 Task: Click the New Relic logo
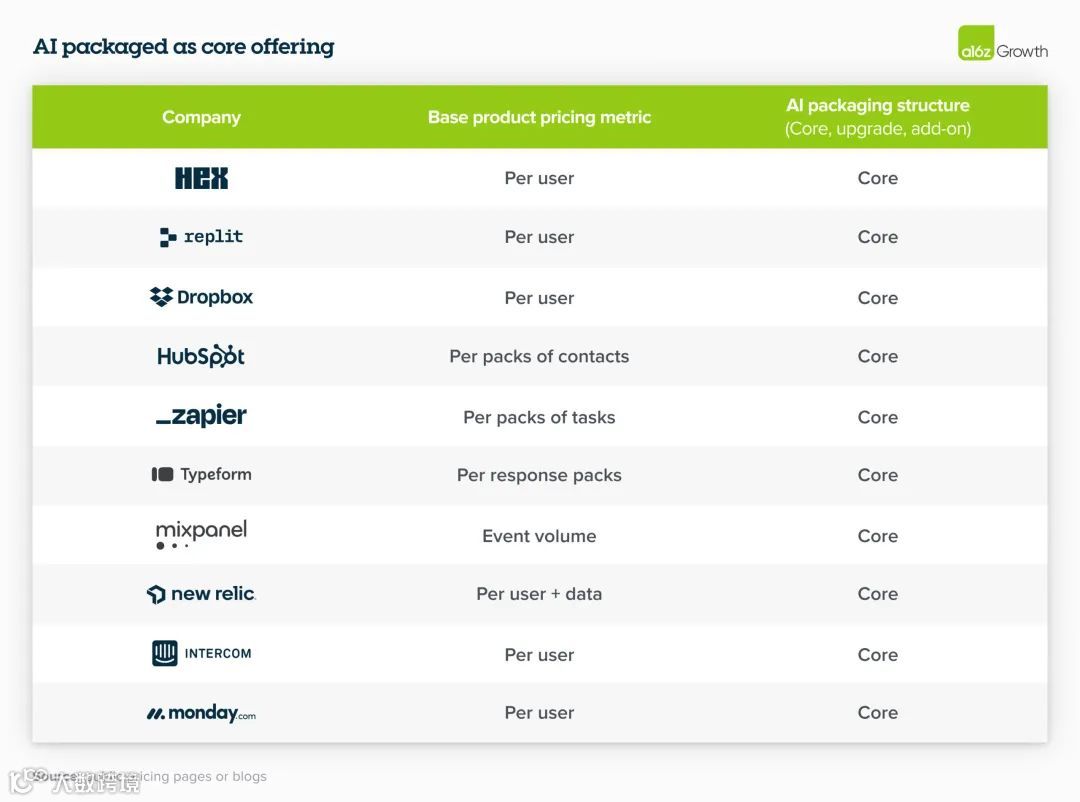[201, 594]
